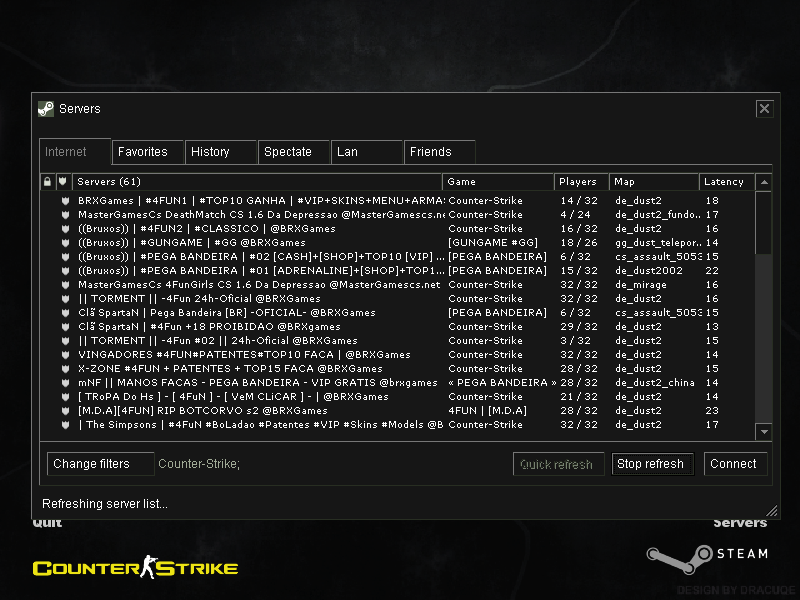Select MasterGamesCs DeathMatch CS 1.6 server

pos(261,215)
